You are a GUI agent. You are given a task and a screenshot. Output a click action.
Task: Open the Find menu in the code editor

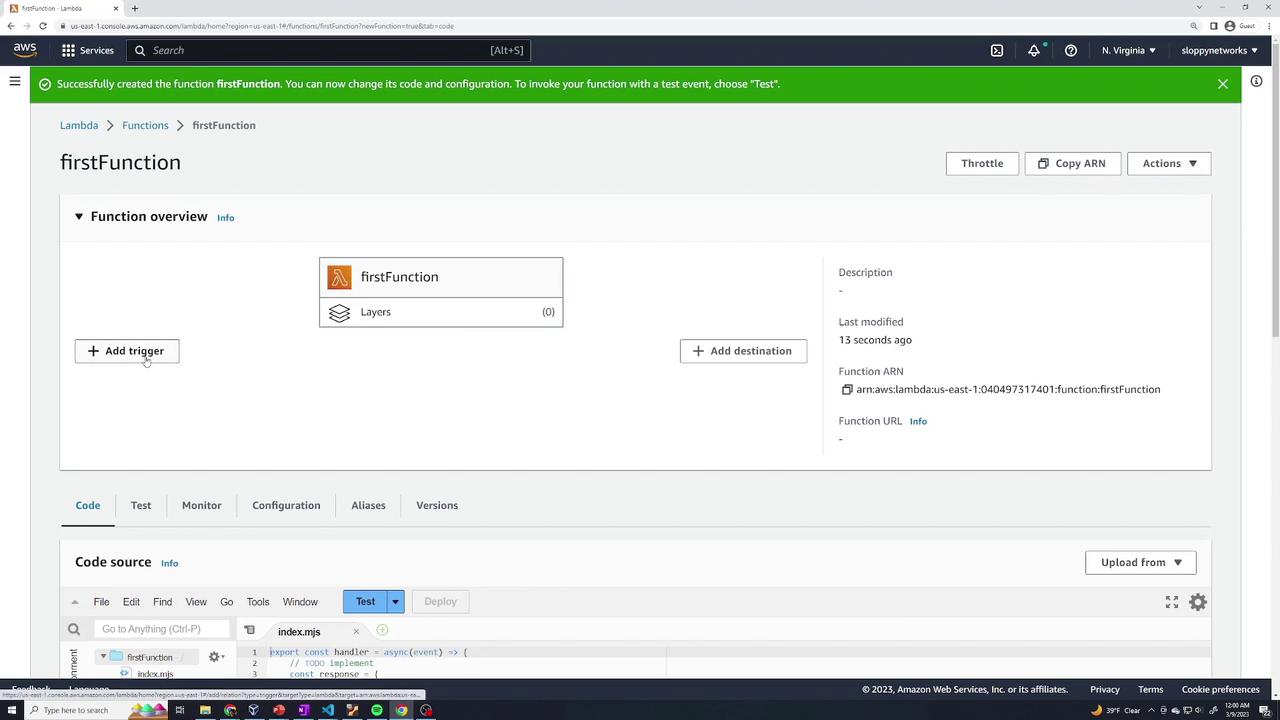point(162,602)
